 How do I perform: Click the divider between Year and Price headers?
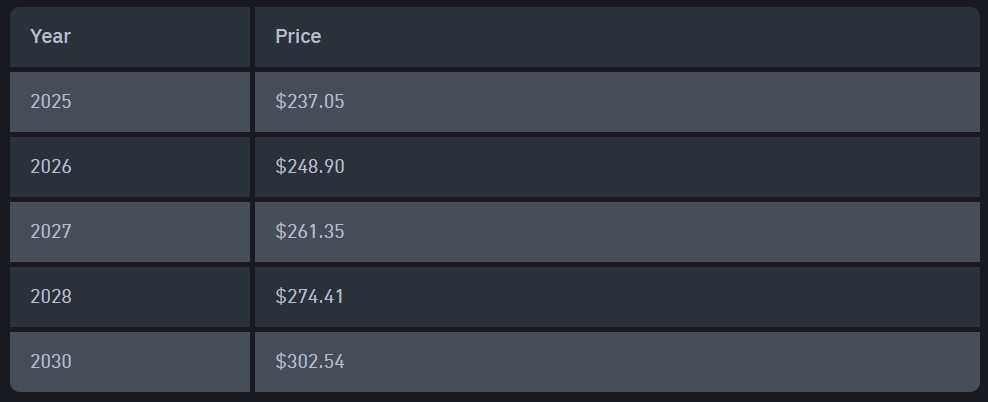(x=252, y=37)
